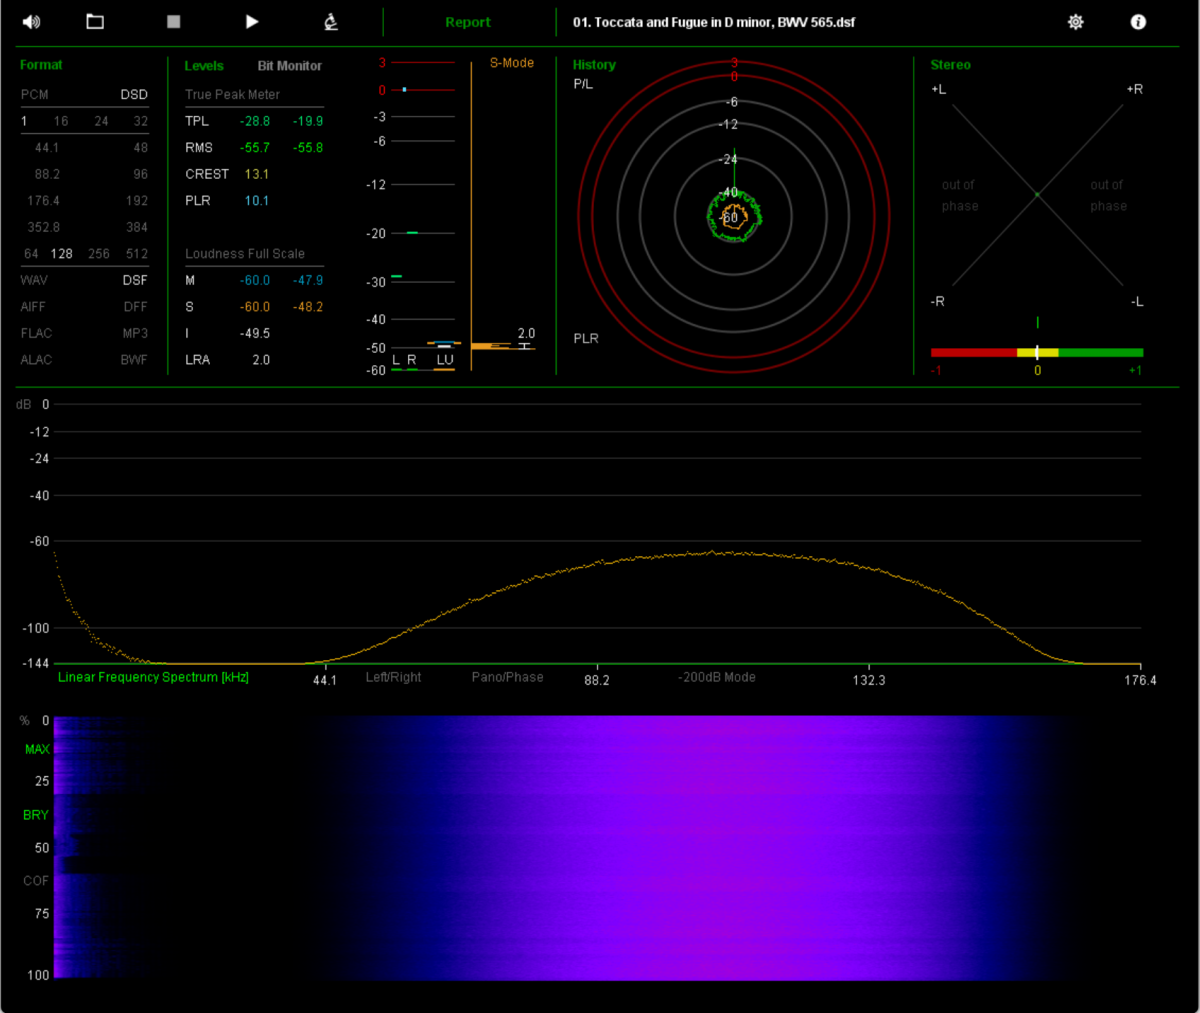The height and width of the screenshot is (1013, 1200).
Task: Select DSD rate 64
Action: (31, 254)
